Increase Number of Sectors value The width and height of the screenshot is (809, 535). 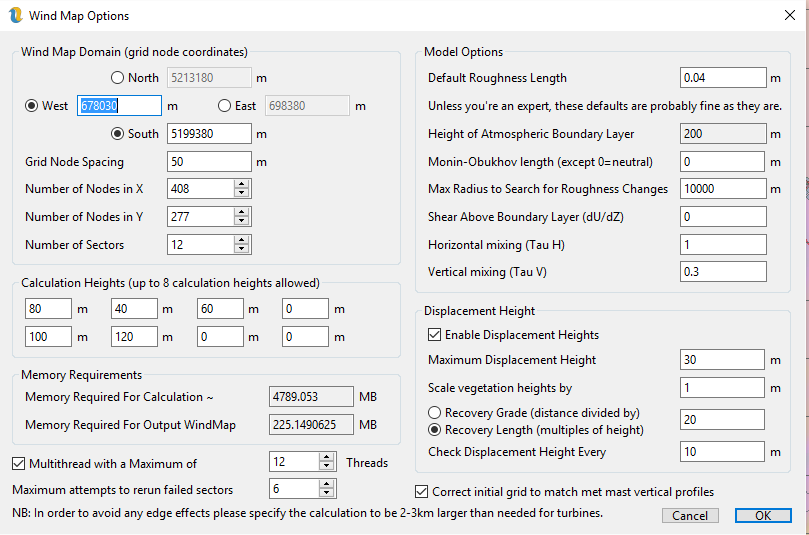pos(242,240)
